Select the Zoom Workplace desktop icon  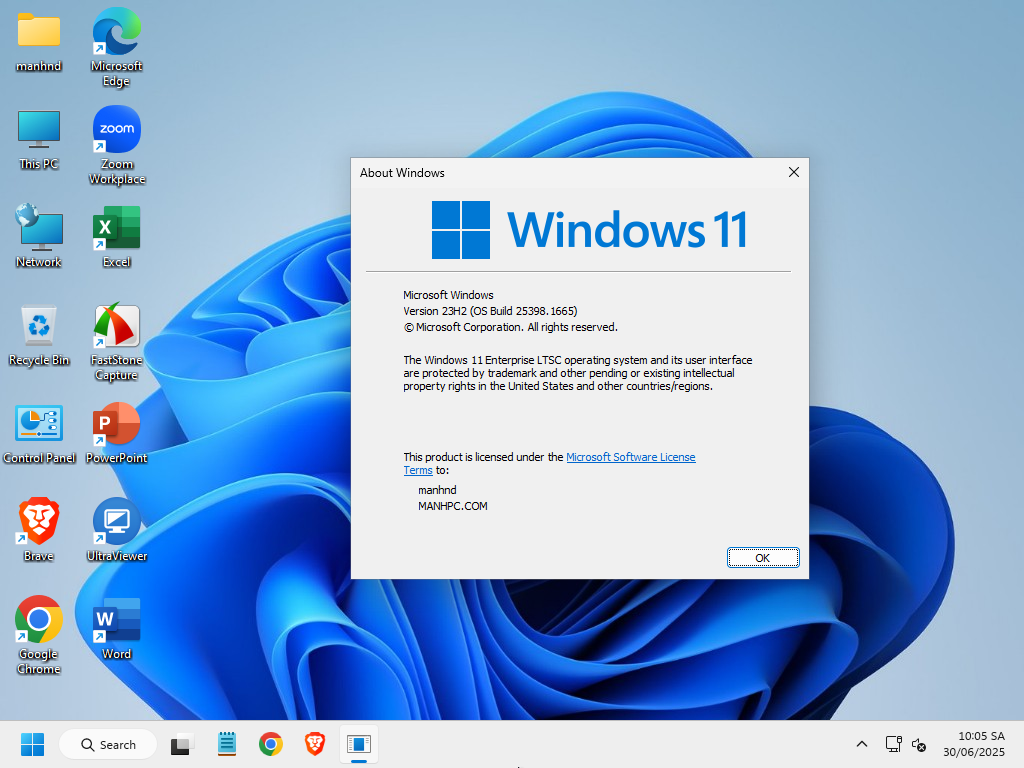pos(117,131)
